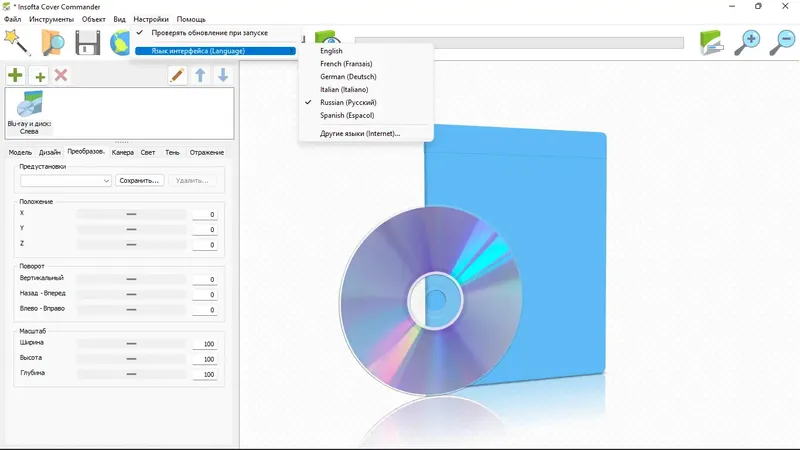Open the Помощь menu
Viewport: 800px width, 450px height.
tap(191, 19)
